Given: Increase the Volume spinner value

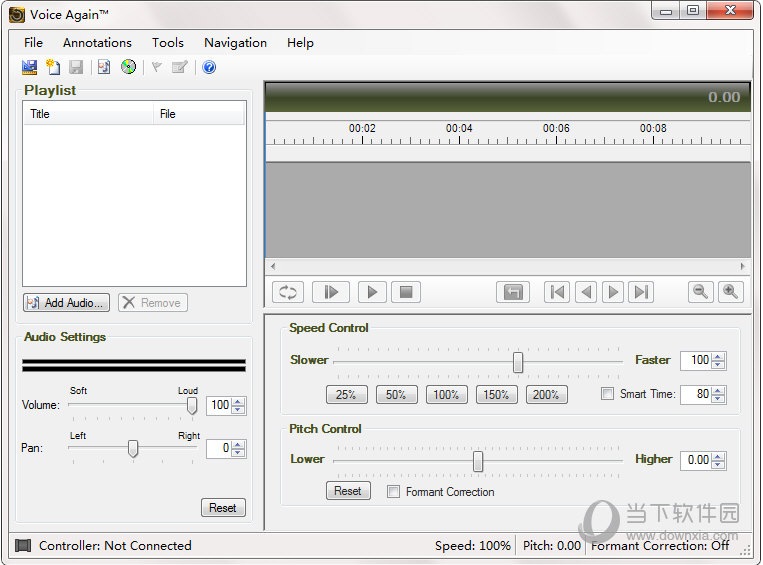Looking at the screenshot, I should coord(238,402).
